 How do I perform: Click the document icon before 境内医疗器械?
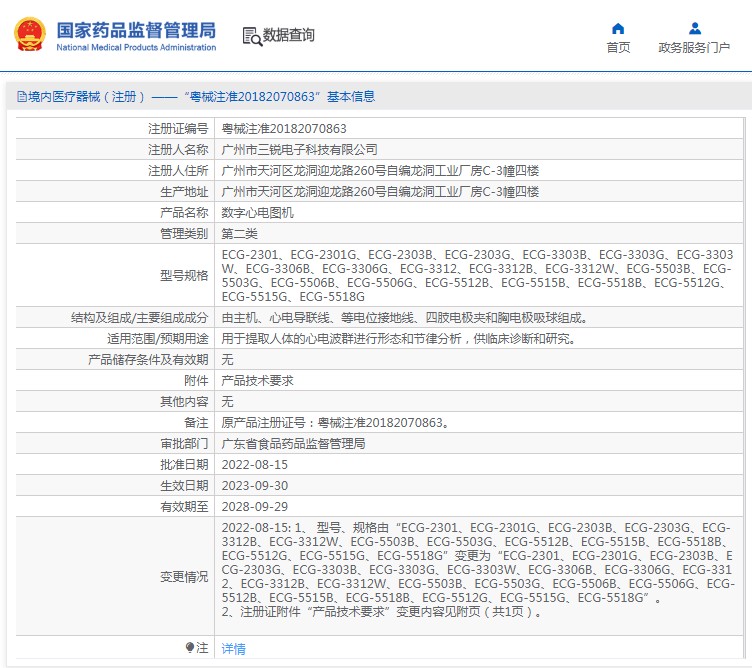click(21, 97)
